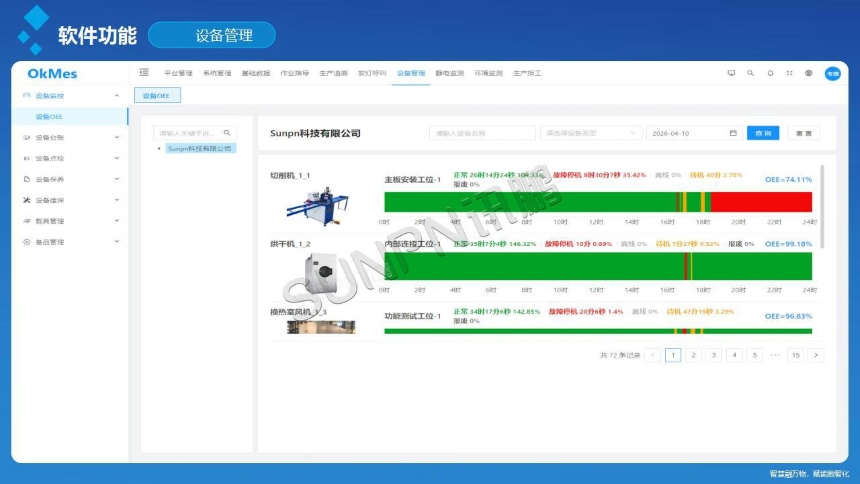Open the header search magnifier icon

pyautogui.click(x=750, y=73)
